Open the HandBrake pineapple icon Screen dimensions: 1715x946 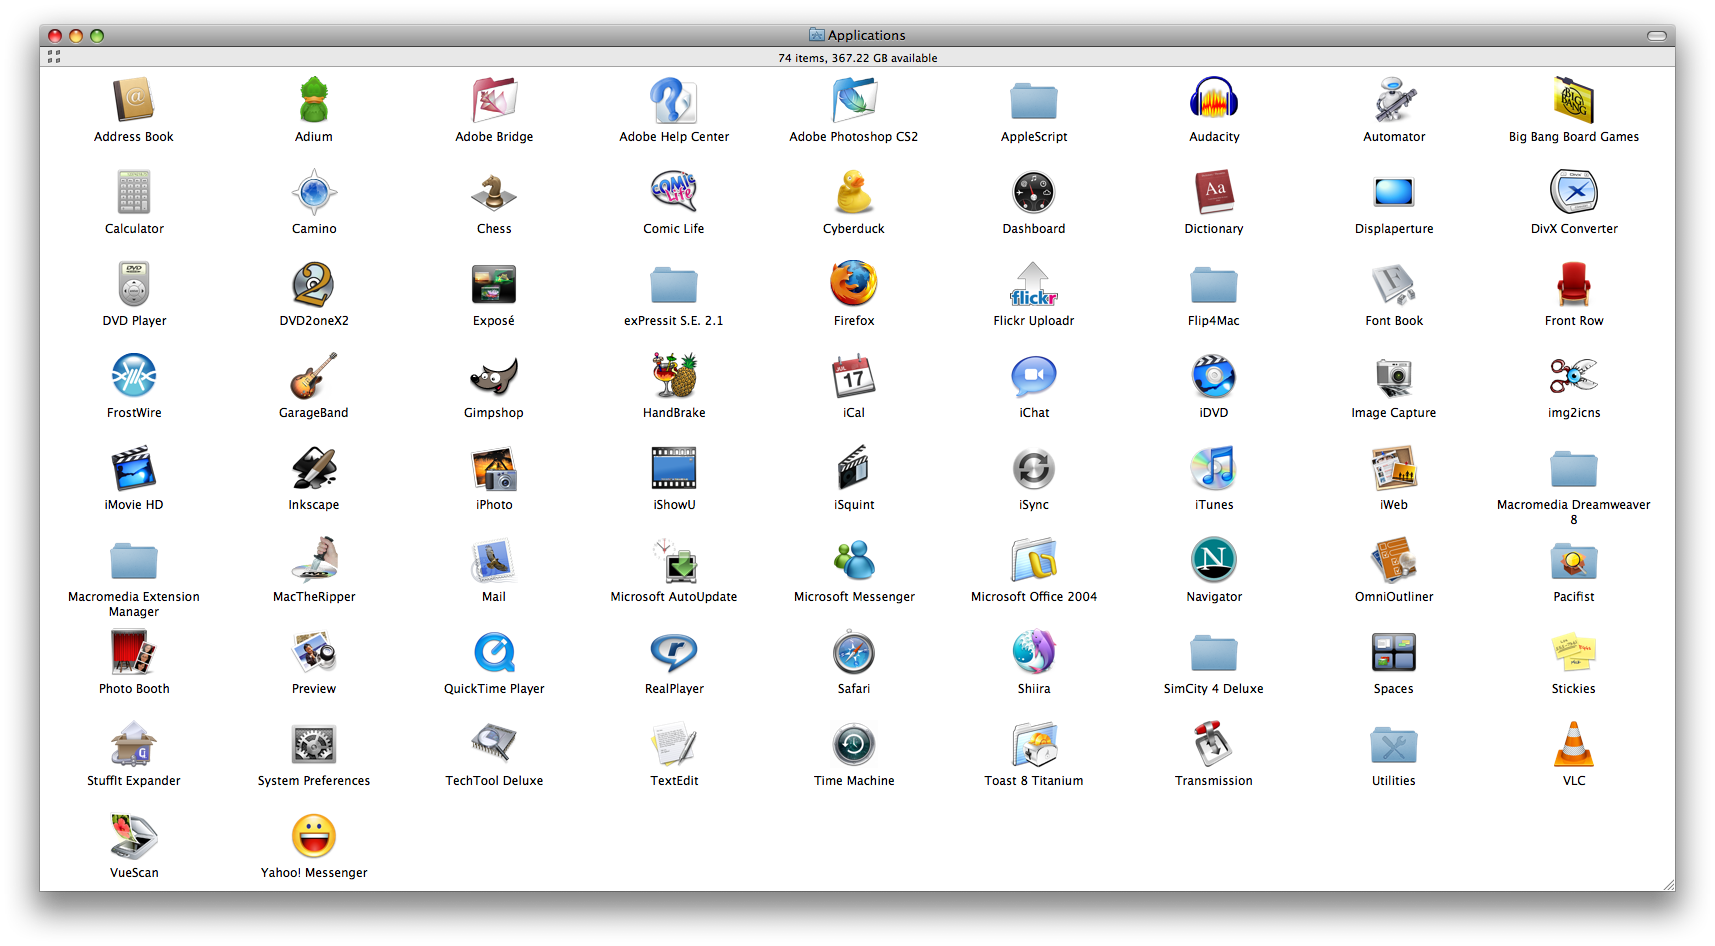point(674,376)
